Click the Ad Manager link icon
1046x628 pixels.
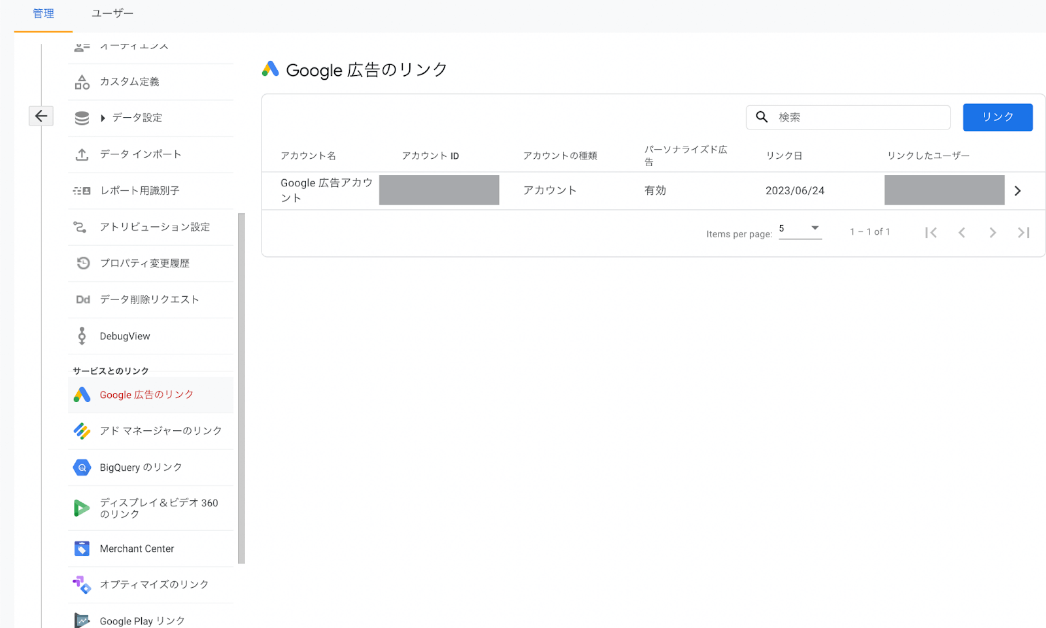coord(81,431)
